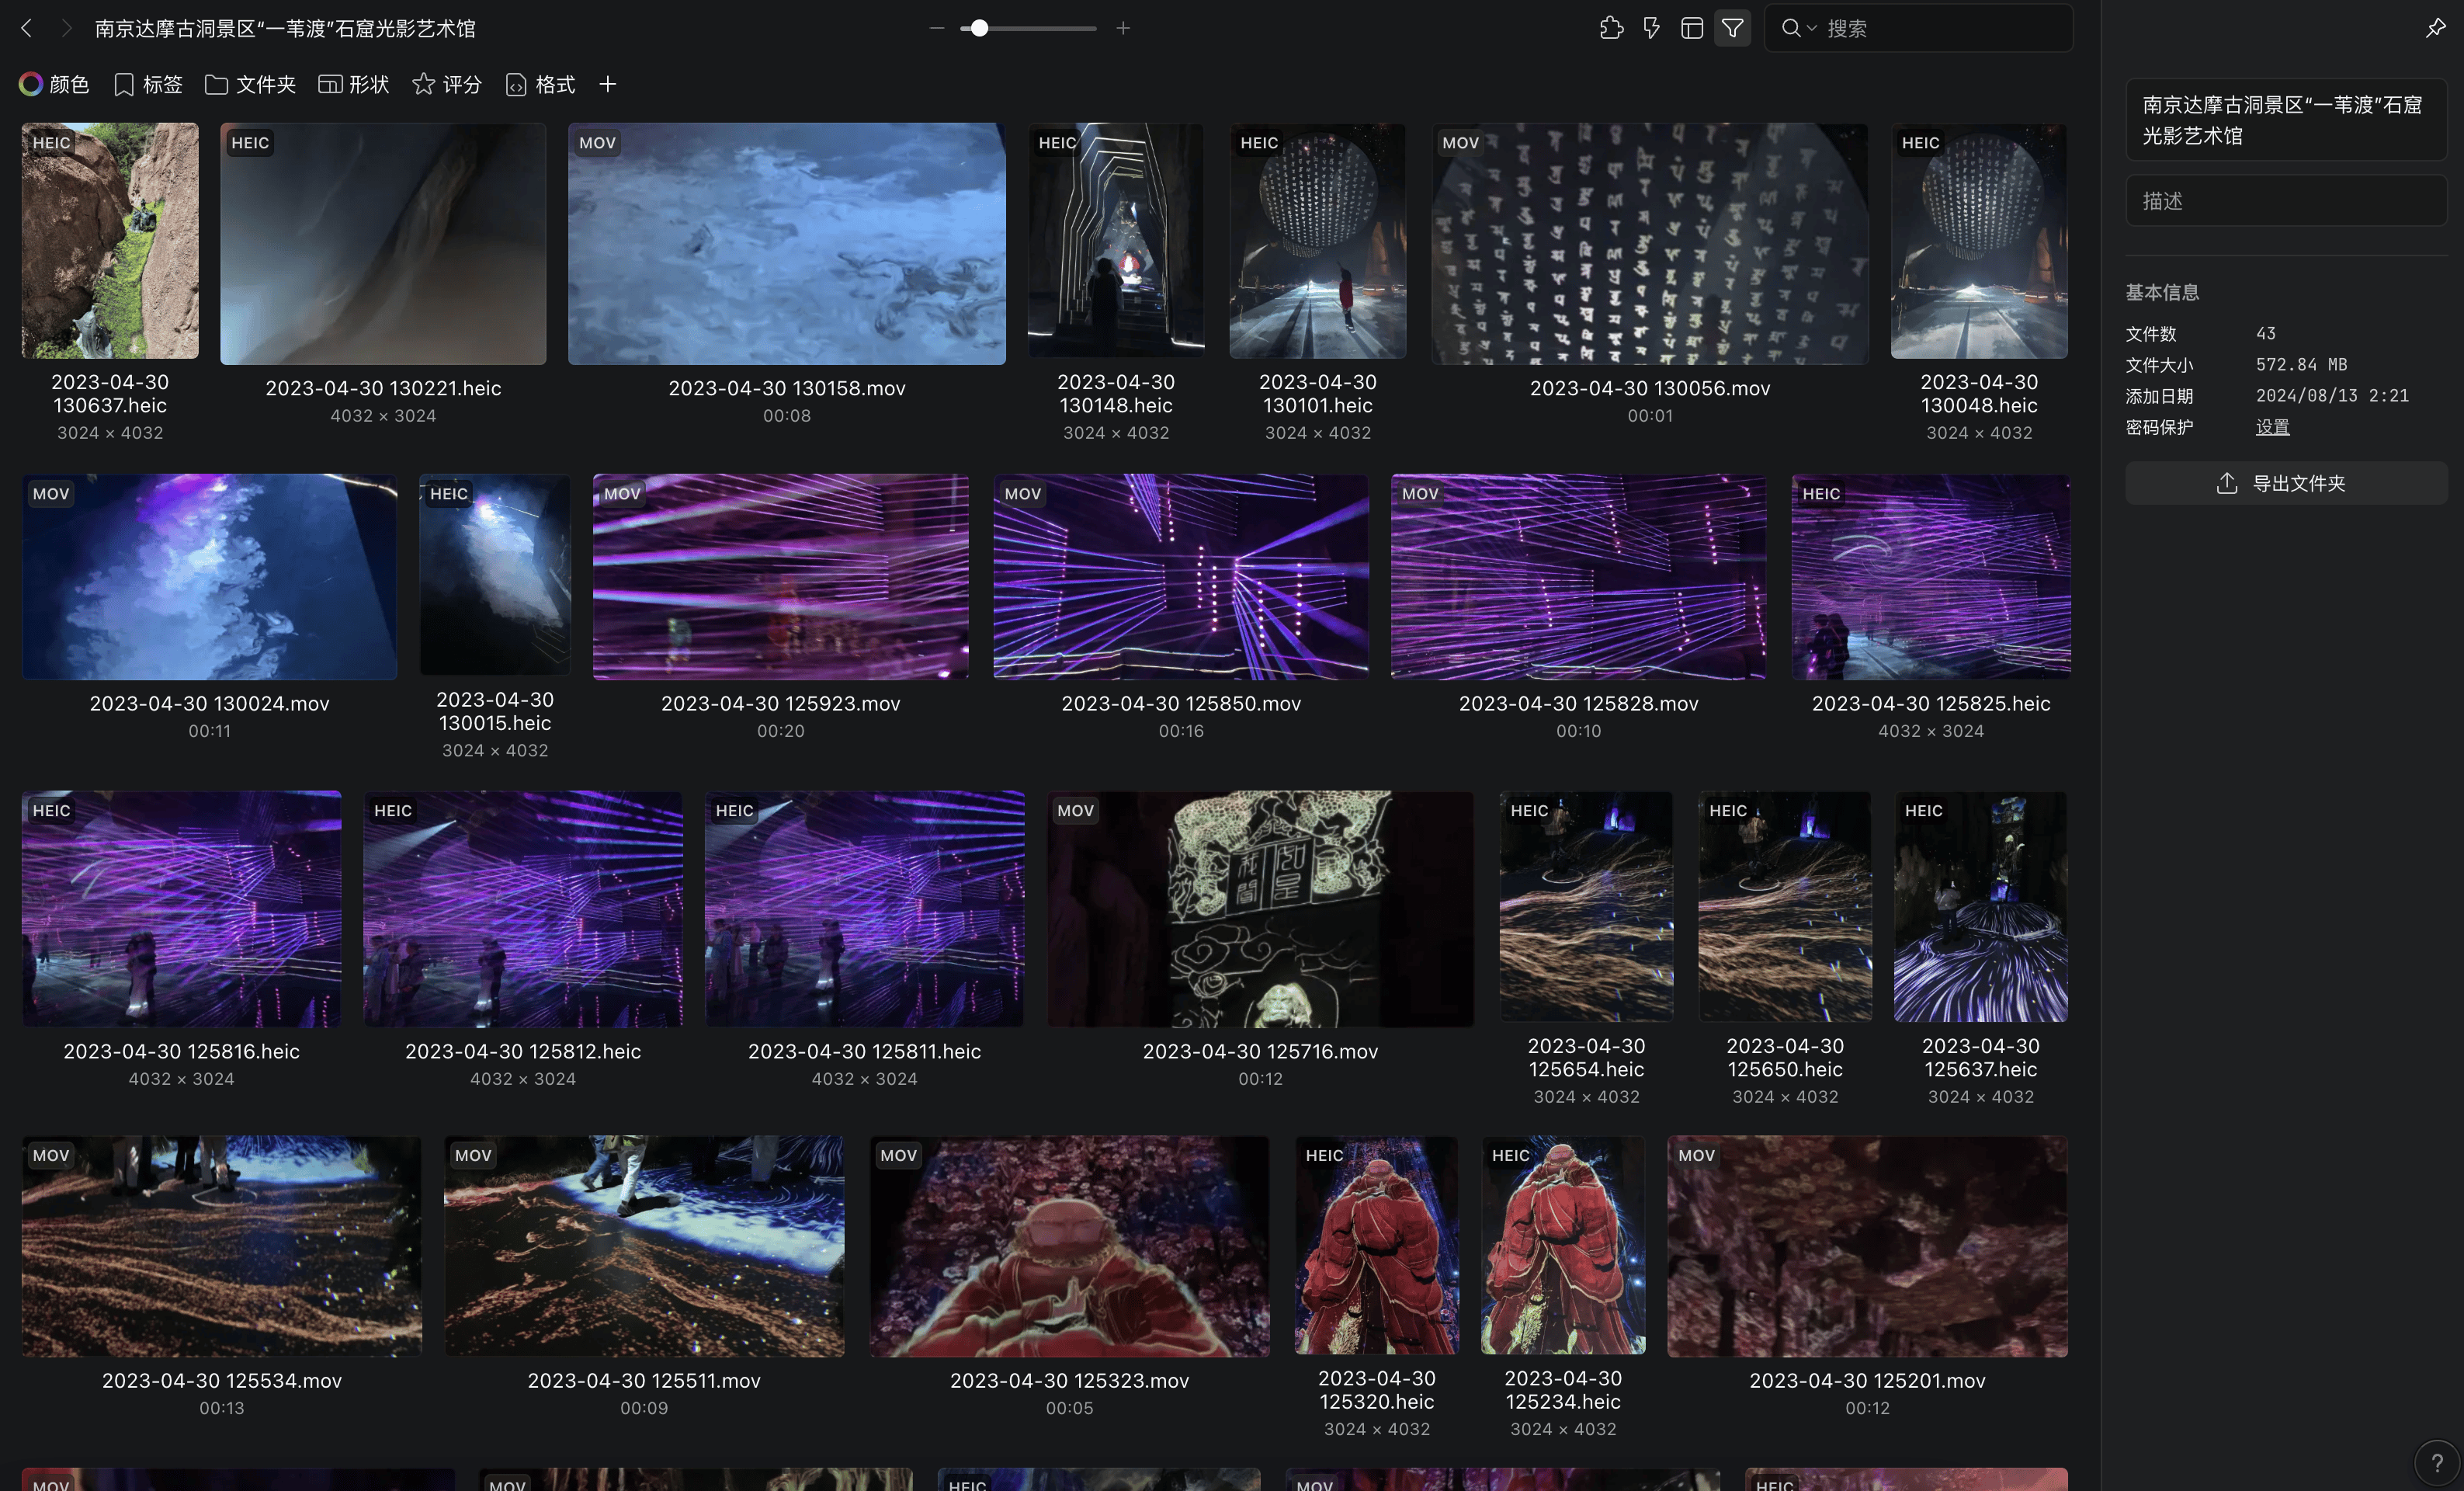This screenshot has height=1491, width=2464.
Task: Click the 设置 password protection link
Action: (2272, 427)
